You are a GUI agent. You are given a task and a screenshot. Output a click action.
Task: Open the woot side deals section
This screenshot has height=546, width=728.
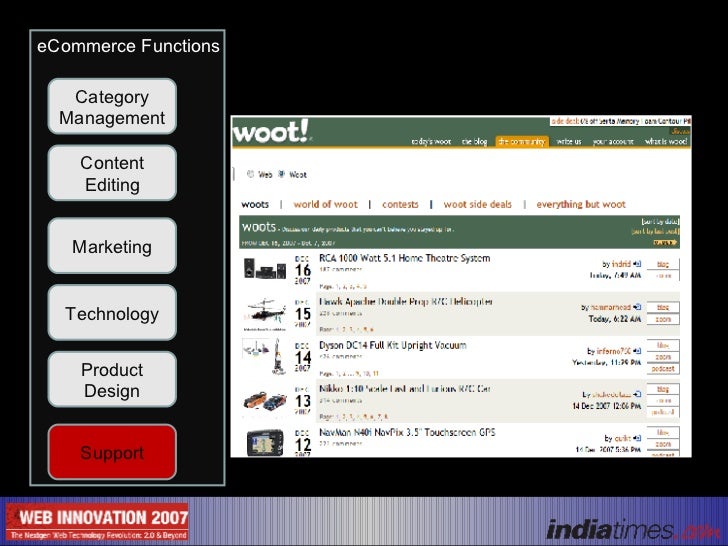pyautogui.click(x=477, y=204)
